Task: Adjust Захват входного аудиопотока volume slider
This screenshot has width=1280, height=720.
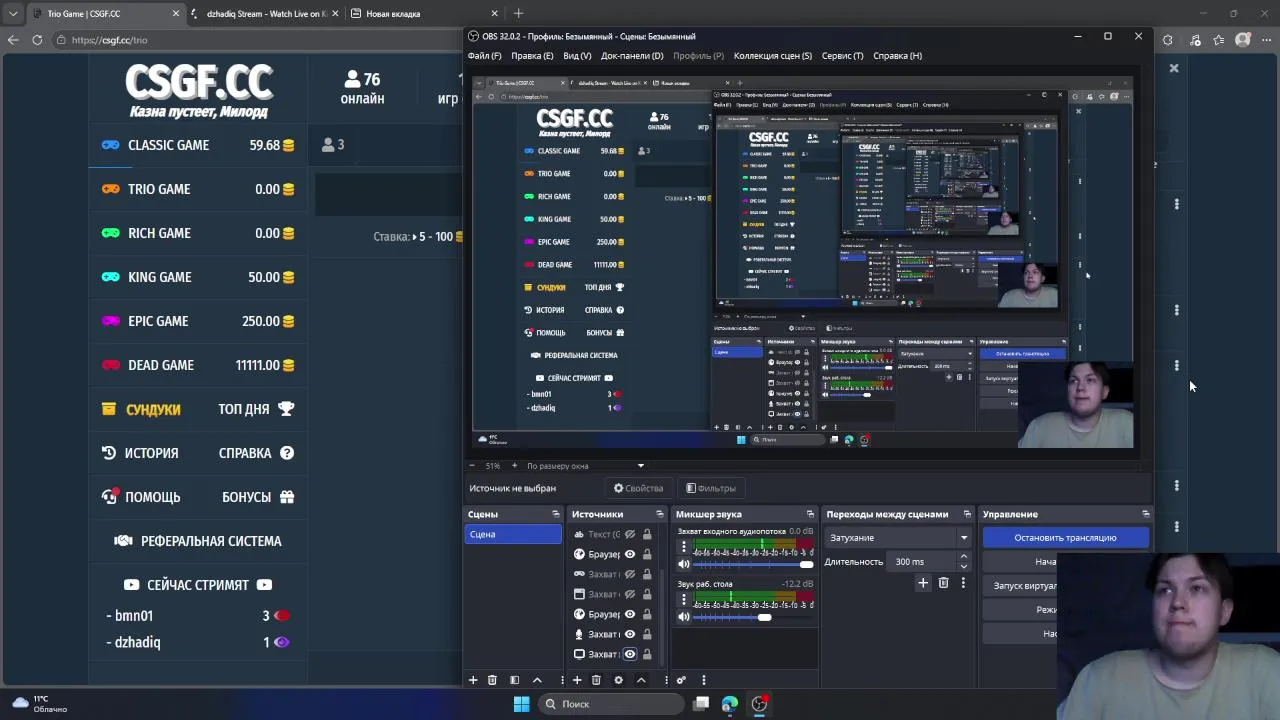Action: [x=753, y=564]
